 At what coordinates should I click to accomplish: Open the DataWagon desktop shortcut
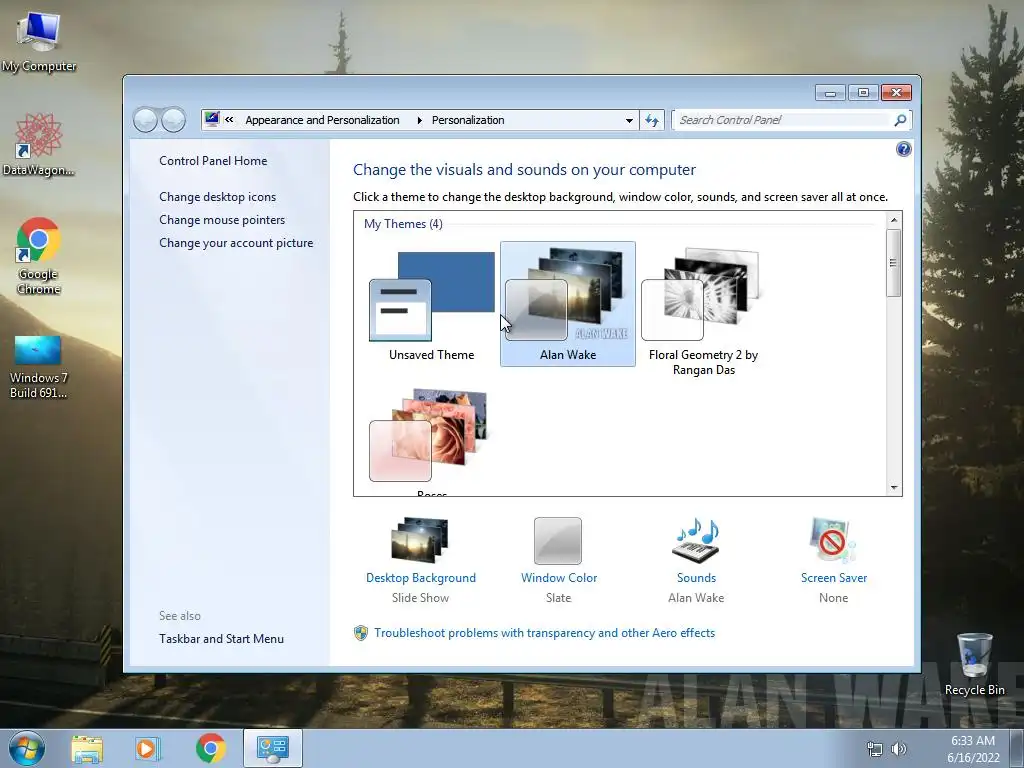point(39,144)
